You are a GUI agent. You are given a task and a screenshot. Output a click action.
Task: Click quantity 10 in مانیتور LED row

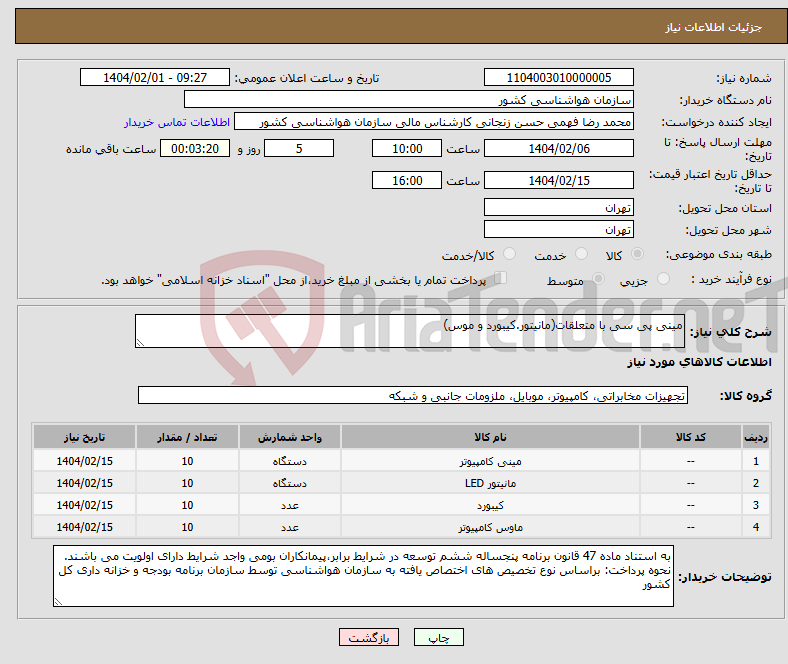187,483
